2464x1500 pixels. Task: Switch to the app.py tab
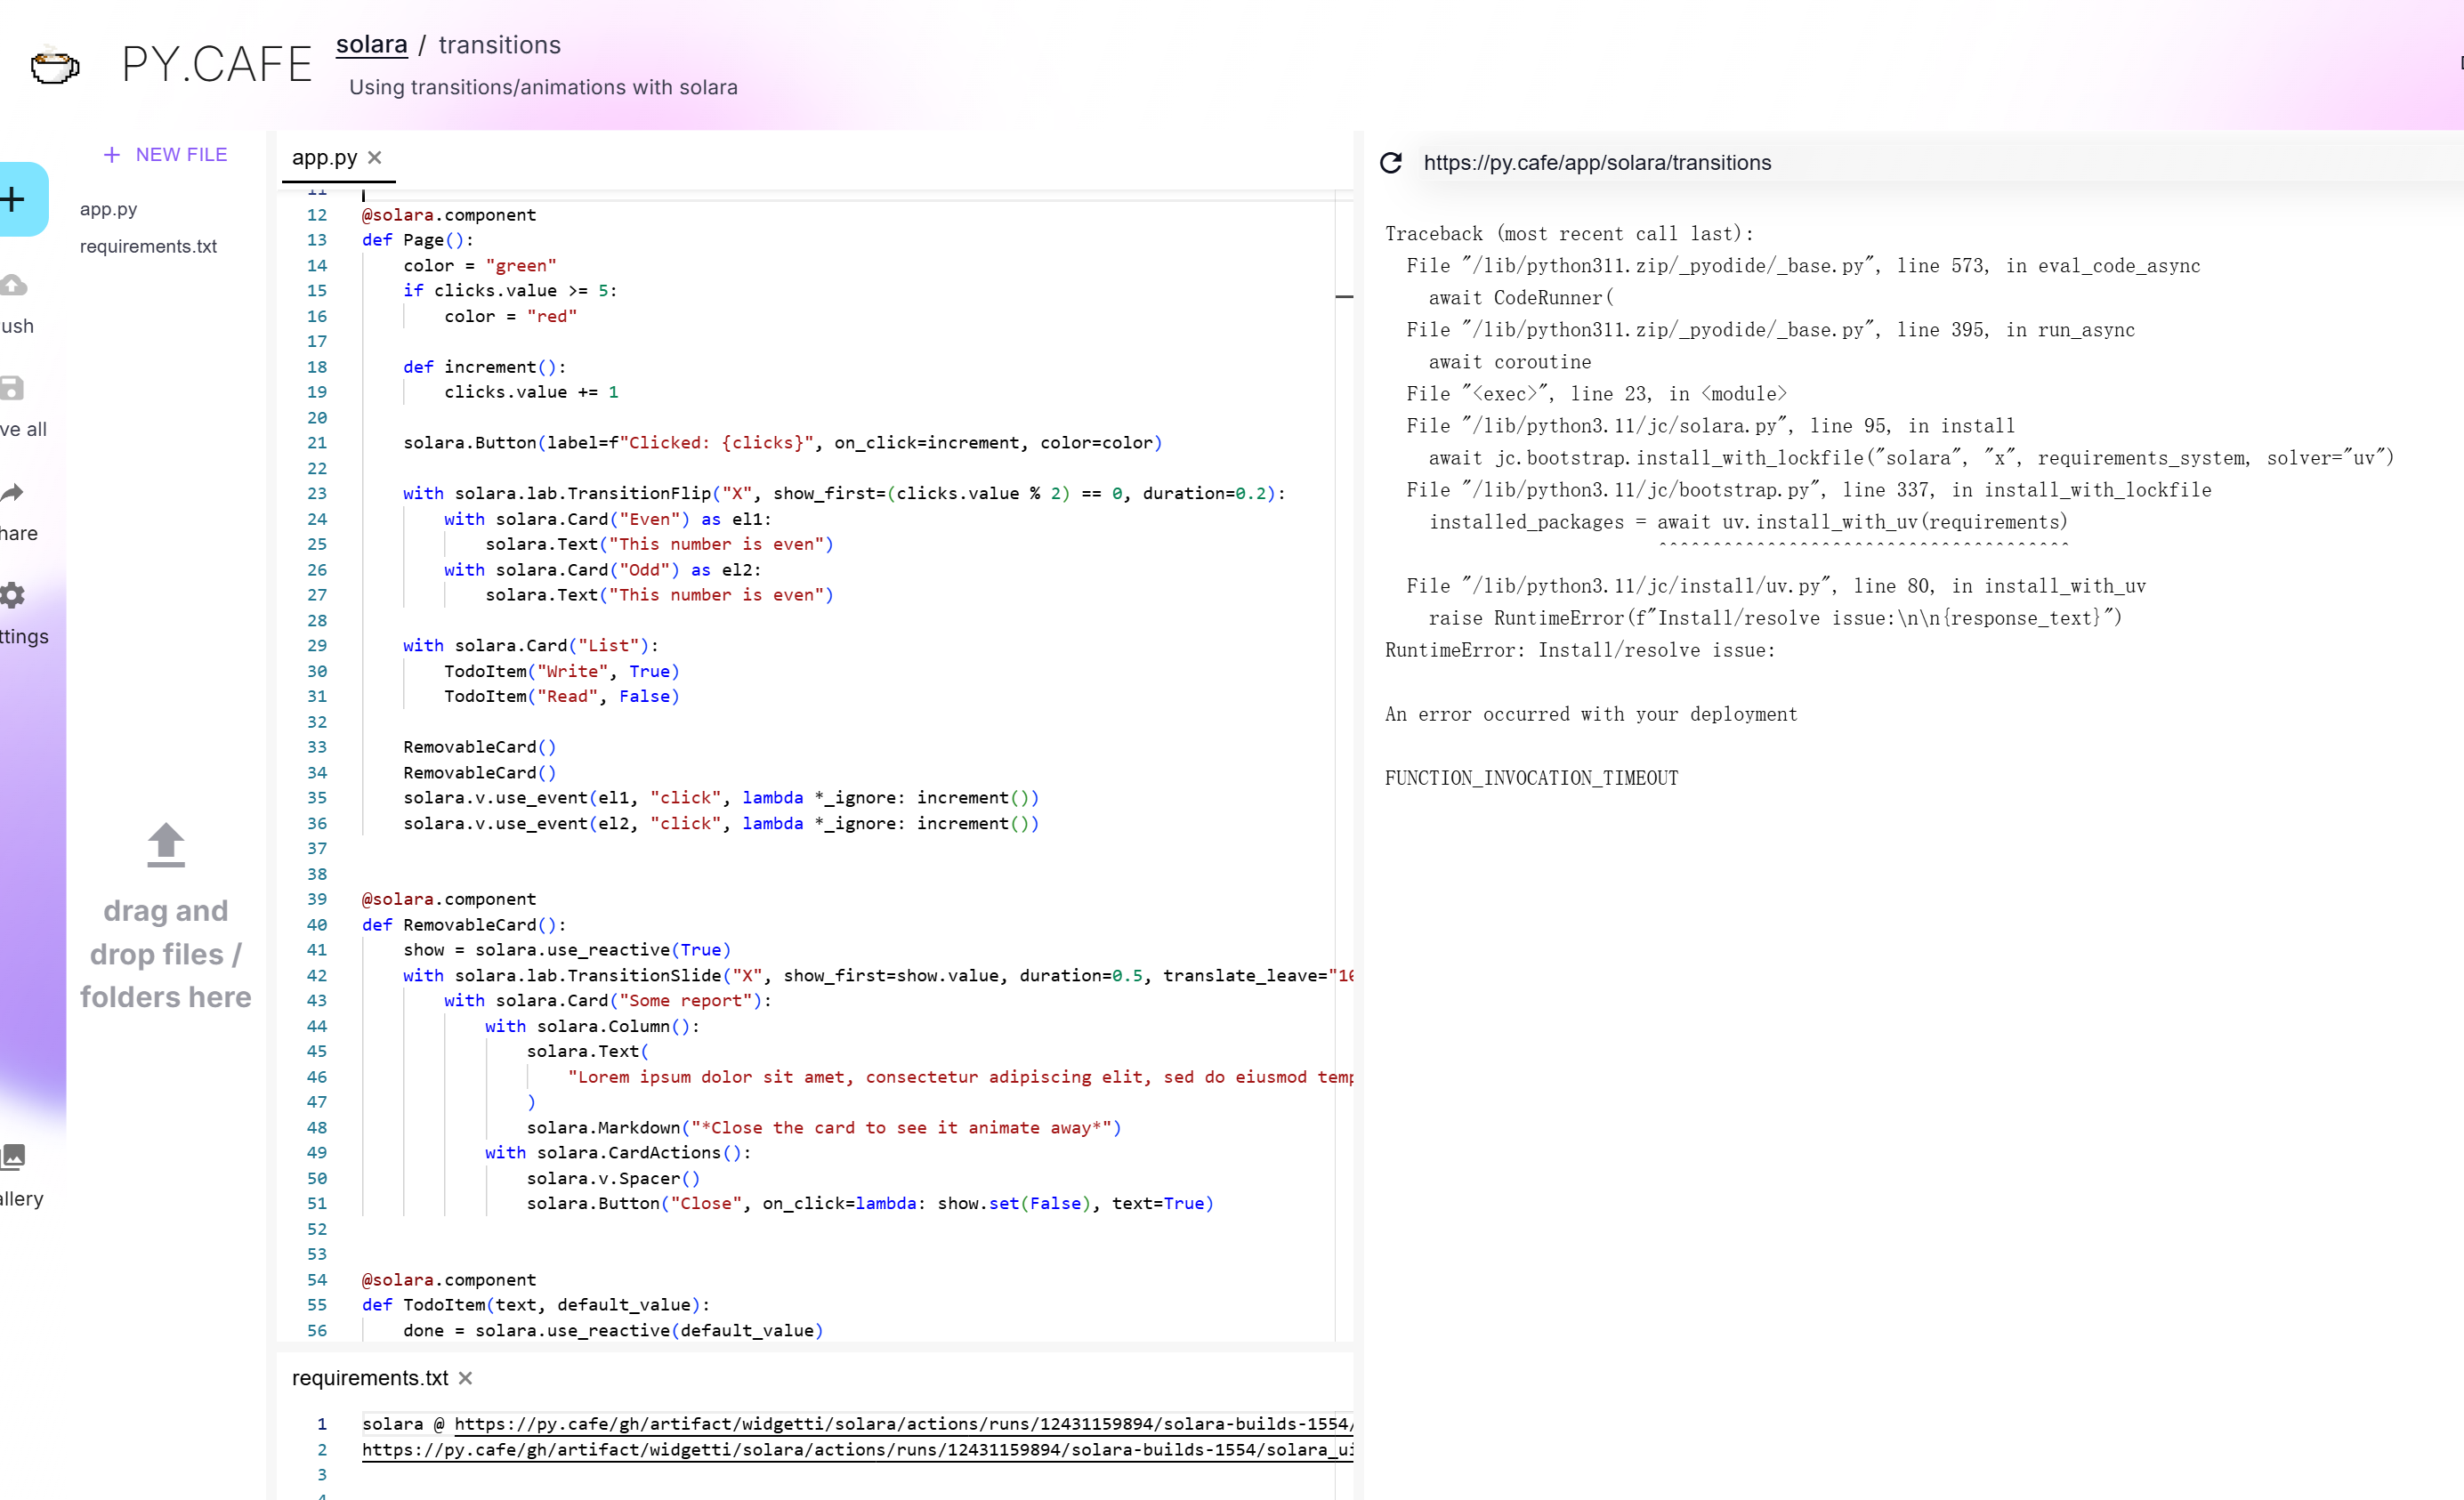click(324, 158)
